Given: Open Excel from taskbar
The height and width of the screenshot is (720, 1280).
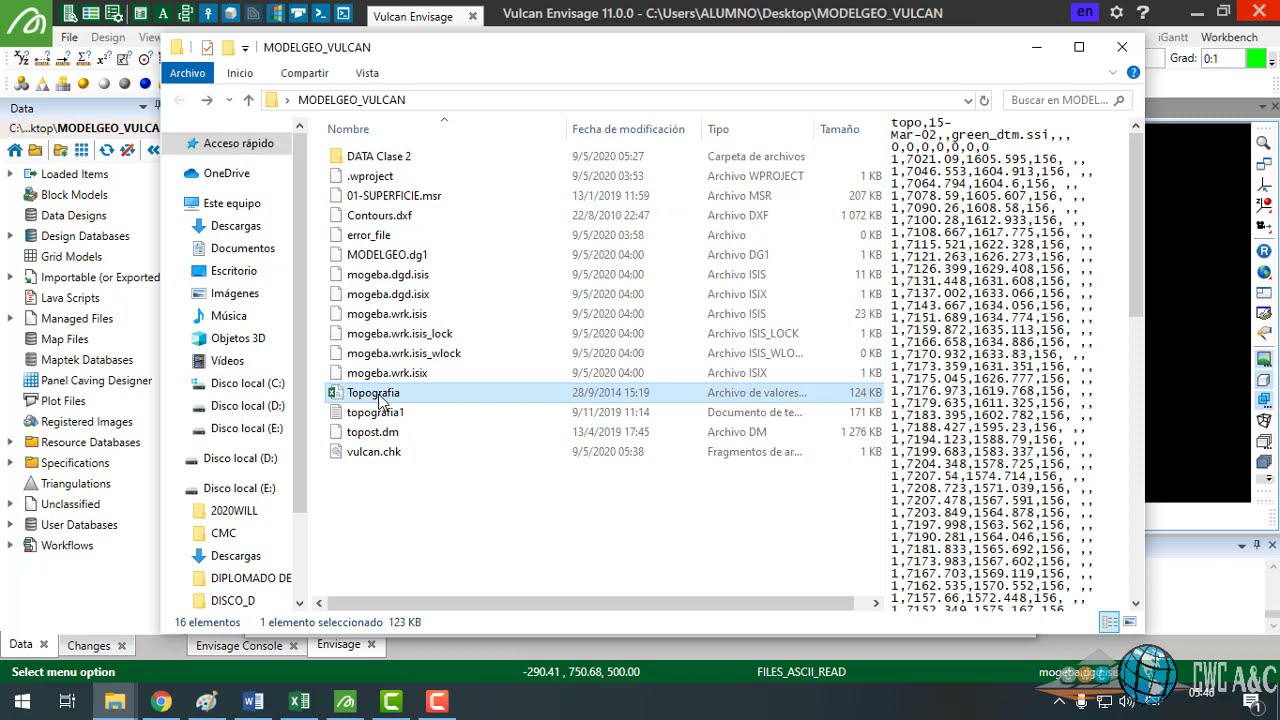Looking at the screenshot, I should tap(299, 701).
